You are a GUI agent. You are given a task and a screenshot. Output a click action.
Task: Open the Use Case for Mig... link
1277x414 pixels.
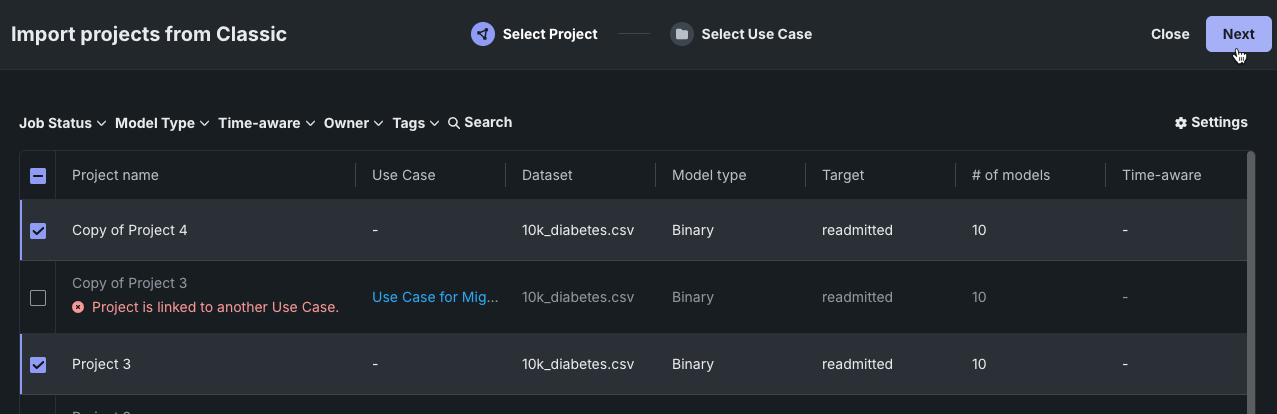(x=435, y=297)
